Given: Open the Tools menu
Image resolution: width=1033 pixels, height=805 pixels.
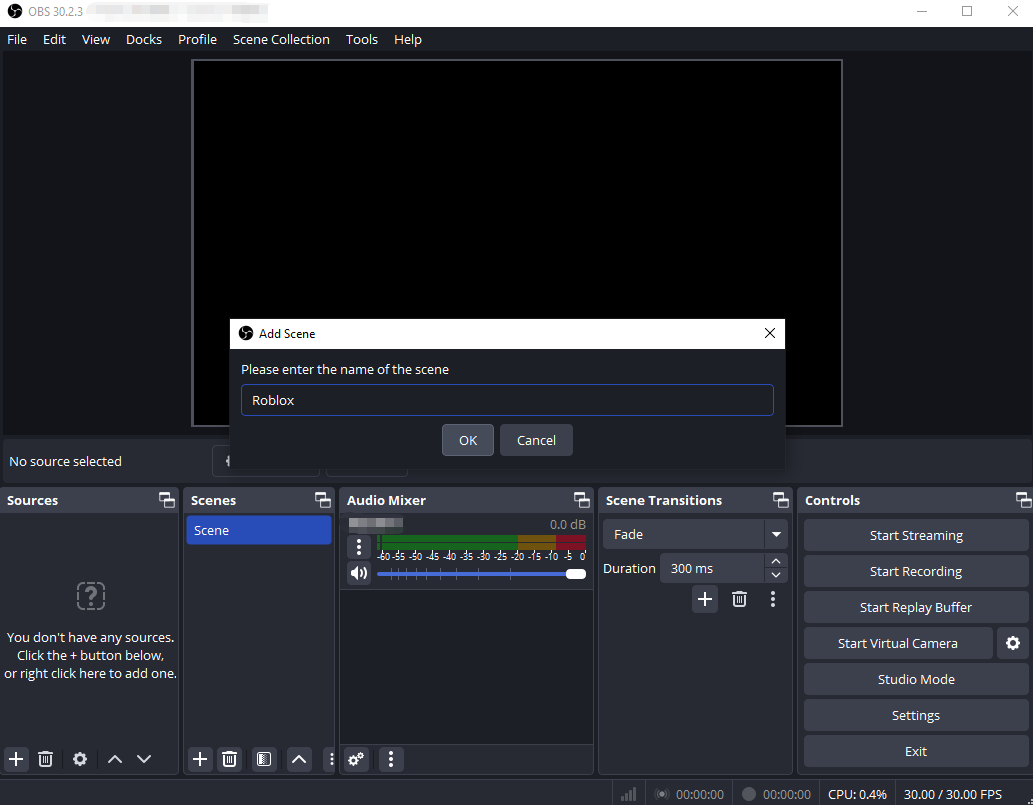Looking at the screenshot, I should point(361,39).
